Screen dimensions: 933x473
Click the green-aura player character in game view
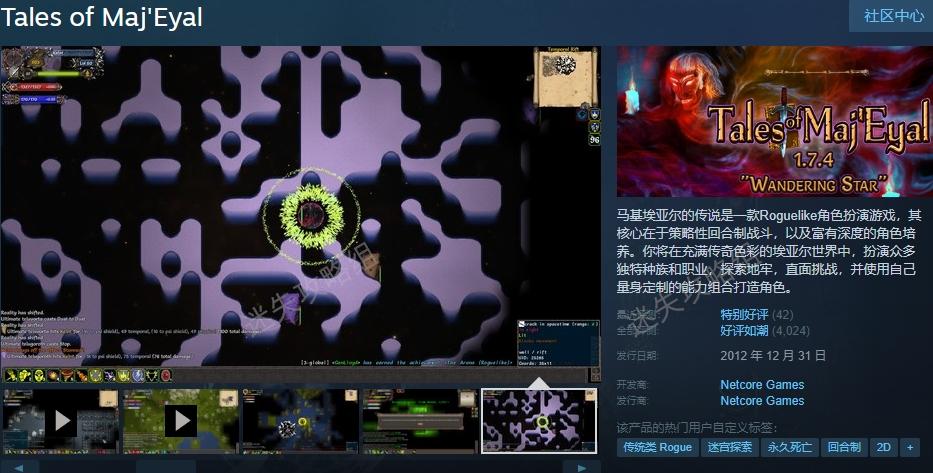point(311,215)
